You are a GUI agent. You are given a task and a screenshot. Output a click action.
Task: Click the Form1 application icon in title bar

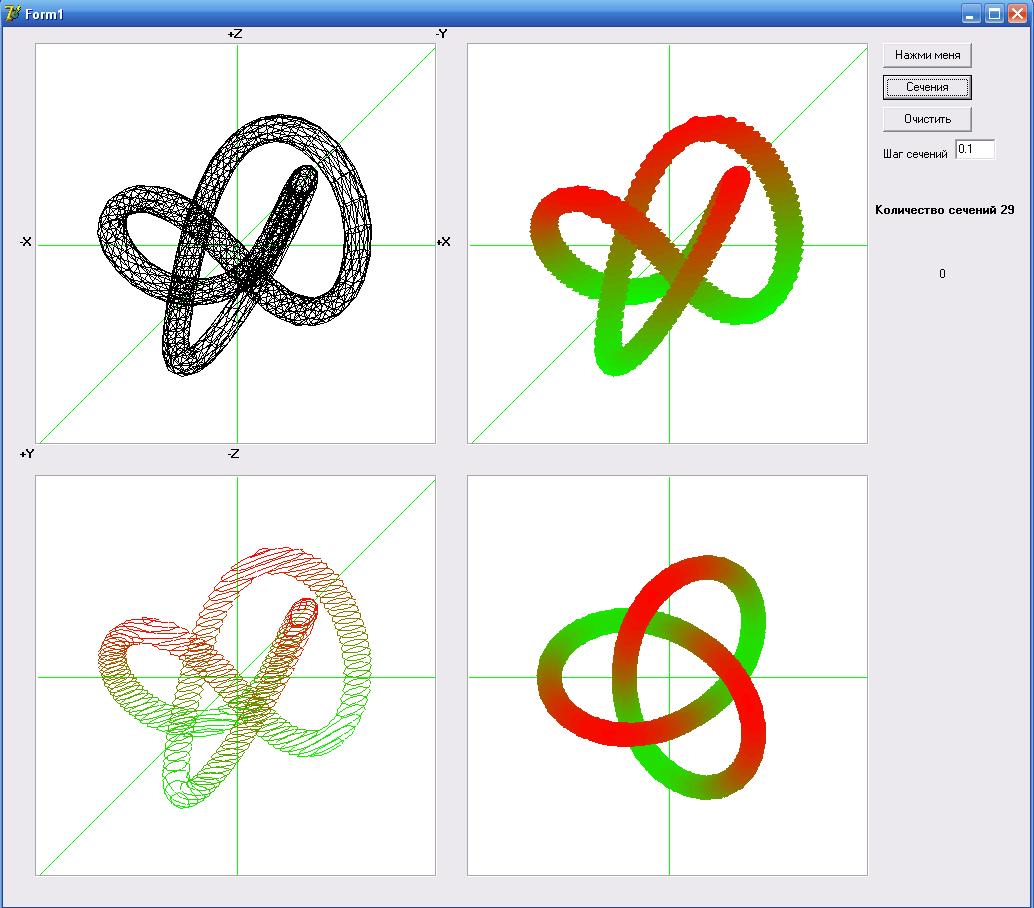coord(12,13)
